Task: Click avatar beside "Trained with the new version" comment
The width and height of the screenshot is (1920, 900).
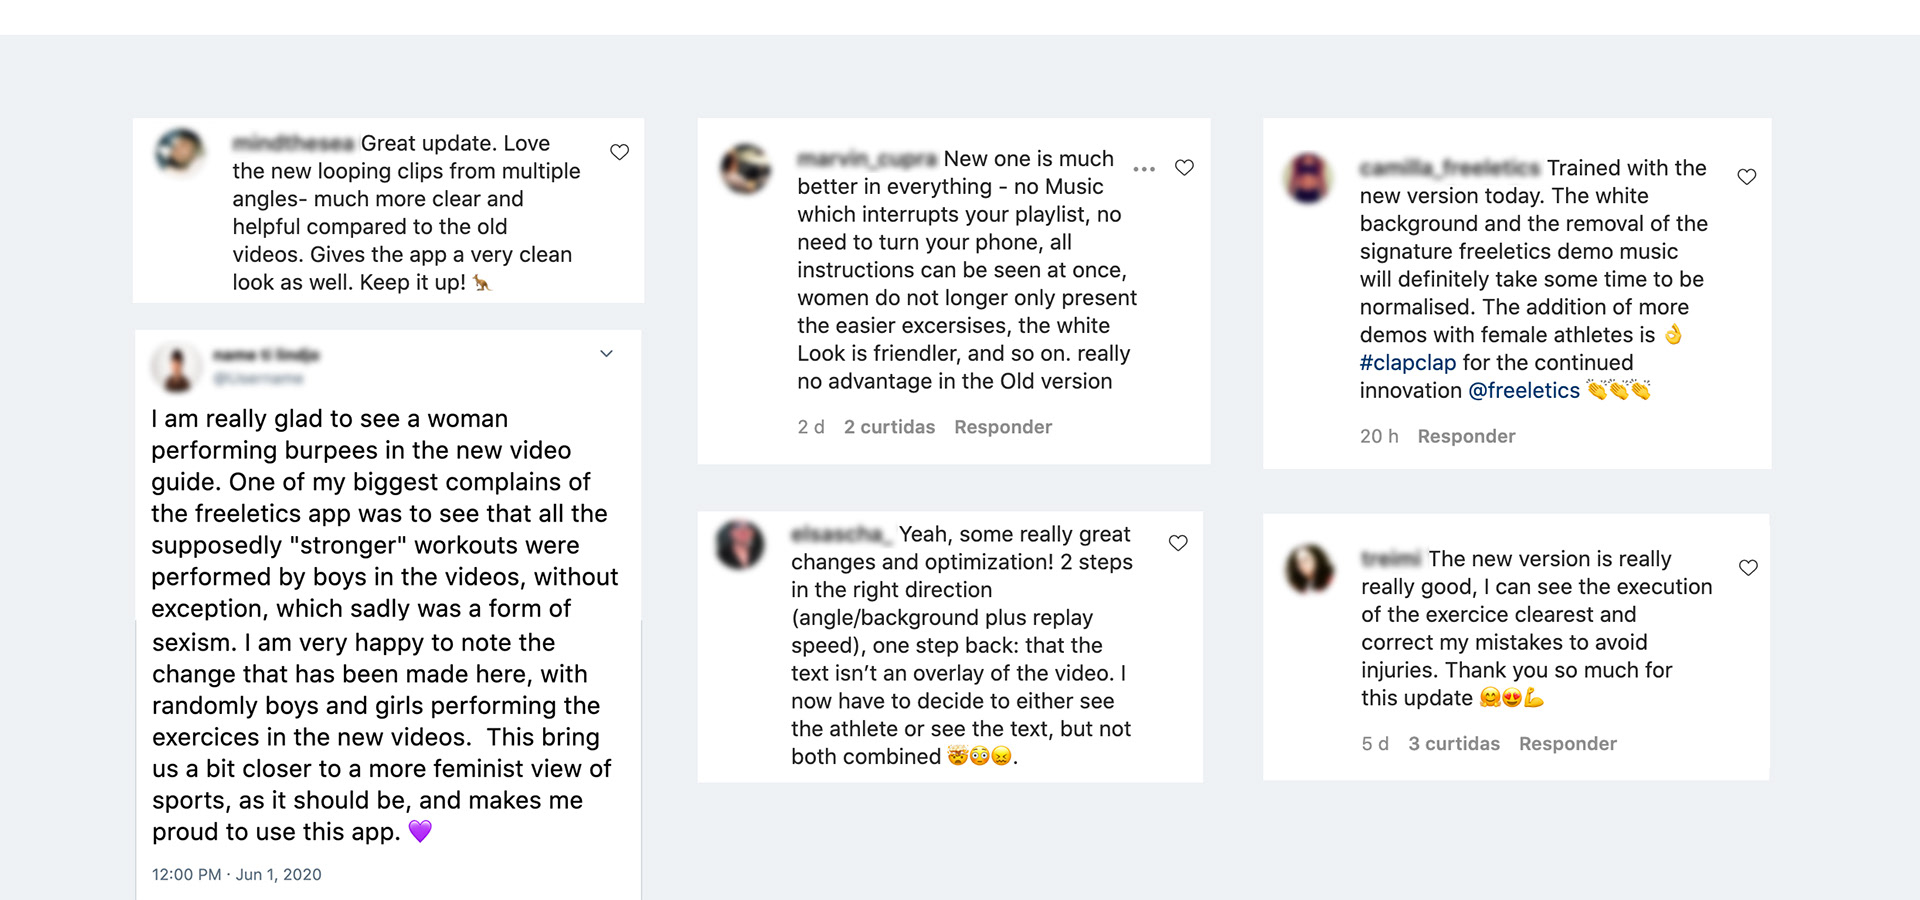Action: (1308, 178)
